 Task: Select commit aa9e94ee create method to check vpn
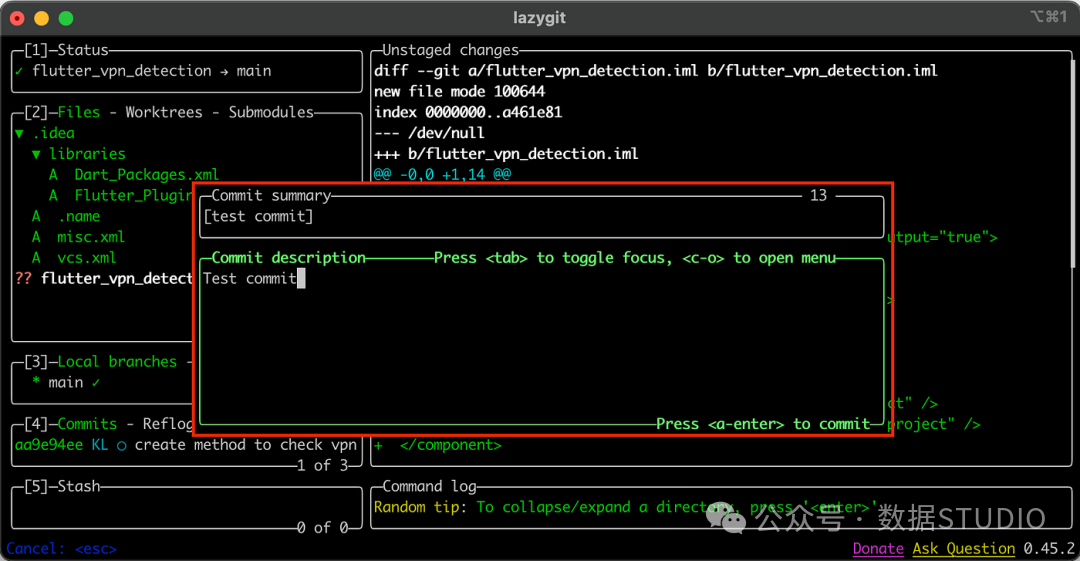186,445
